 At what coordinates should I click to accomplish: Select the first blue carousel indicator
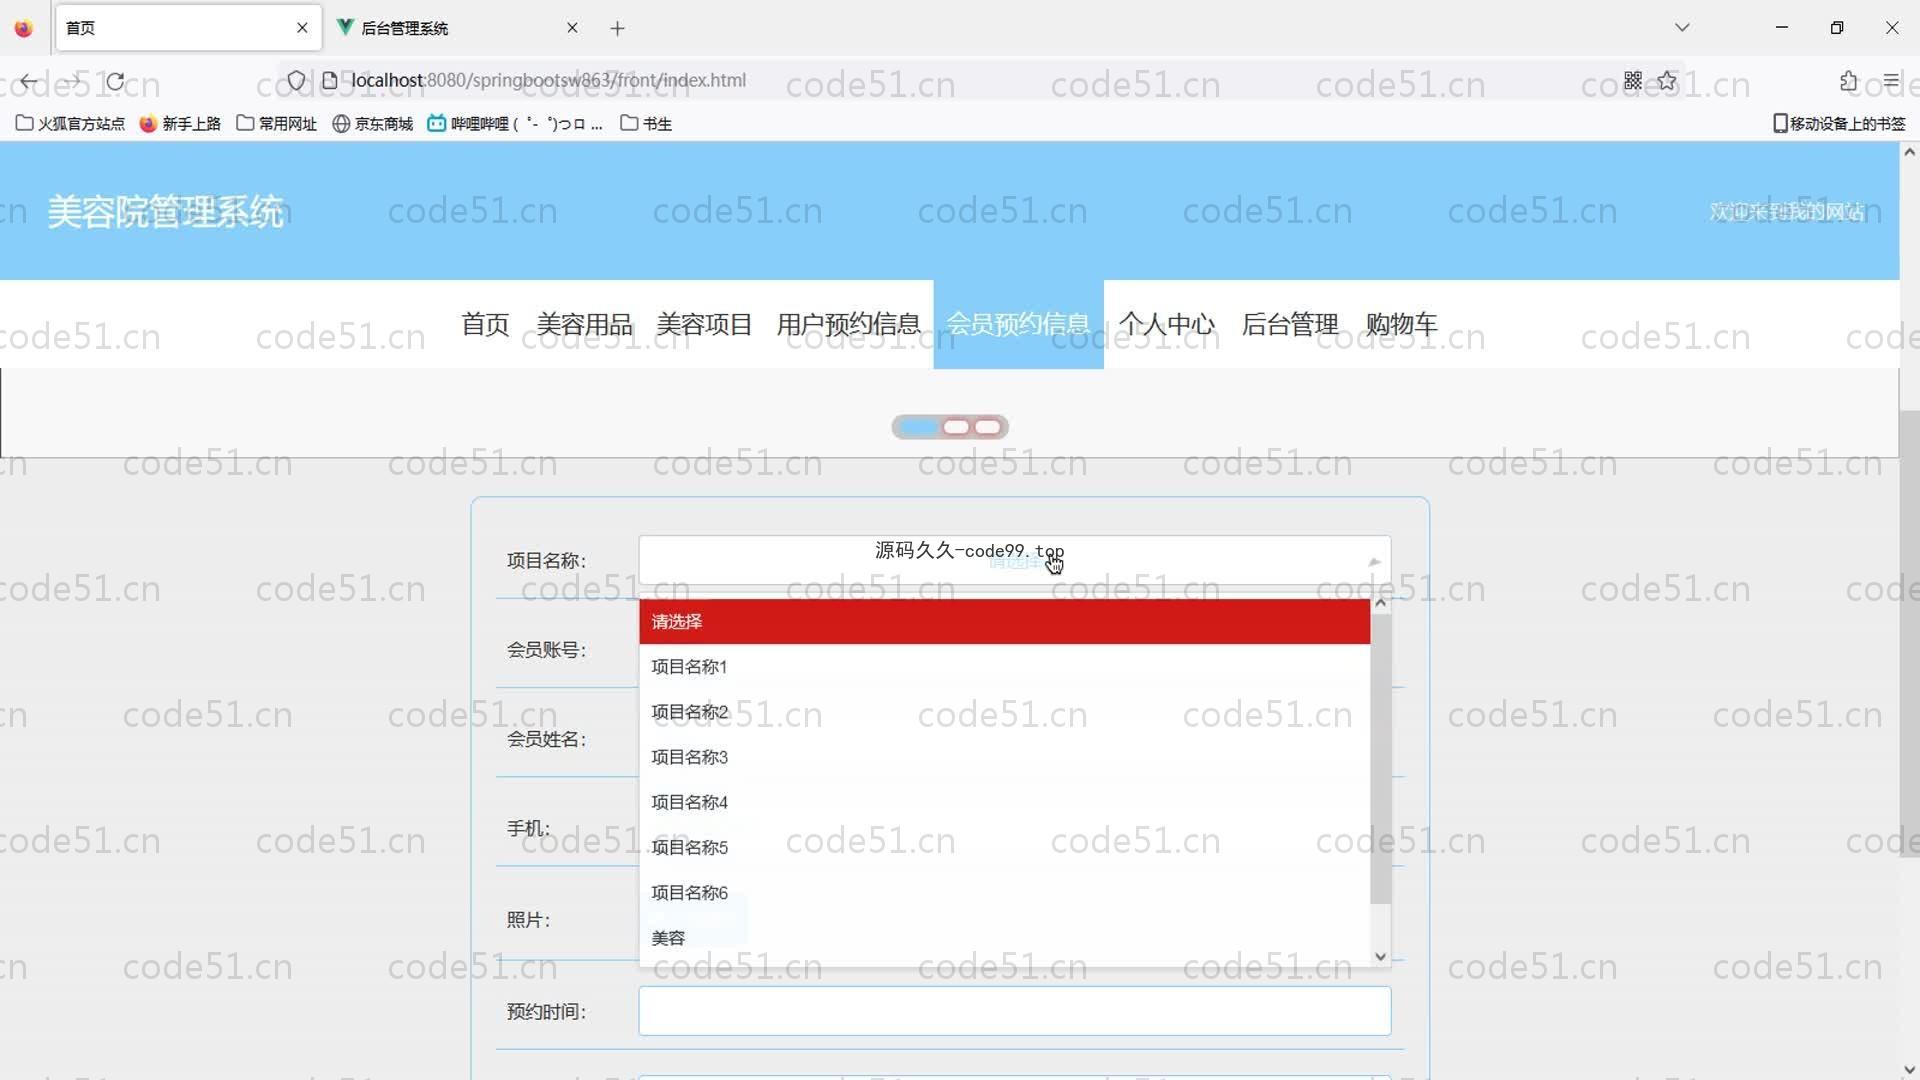pyautogui.click(x=918, y=427)
